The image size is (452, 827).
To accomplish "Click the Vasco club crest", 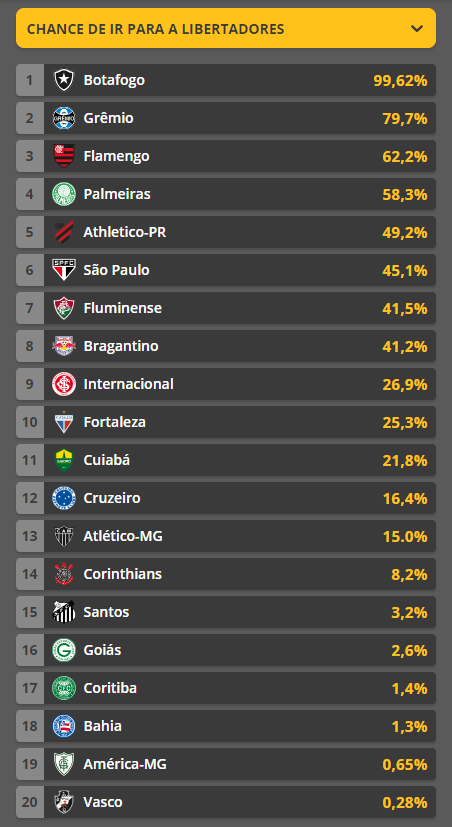I will coord(64,802).
